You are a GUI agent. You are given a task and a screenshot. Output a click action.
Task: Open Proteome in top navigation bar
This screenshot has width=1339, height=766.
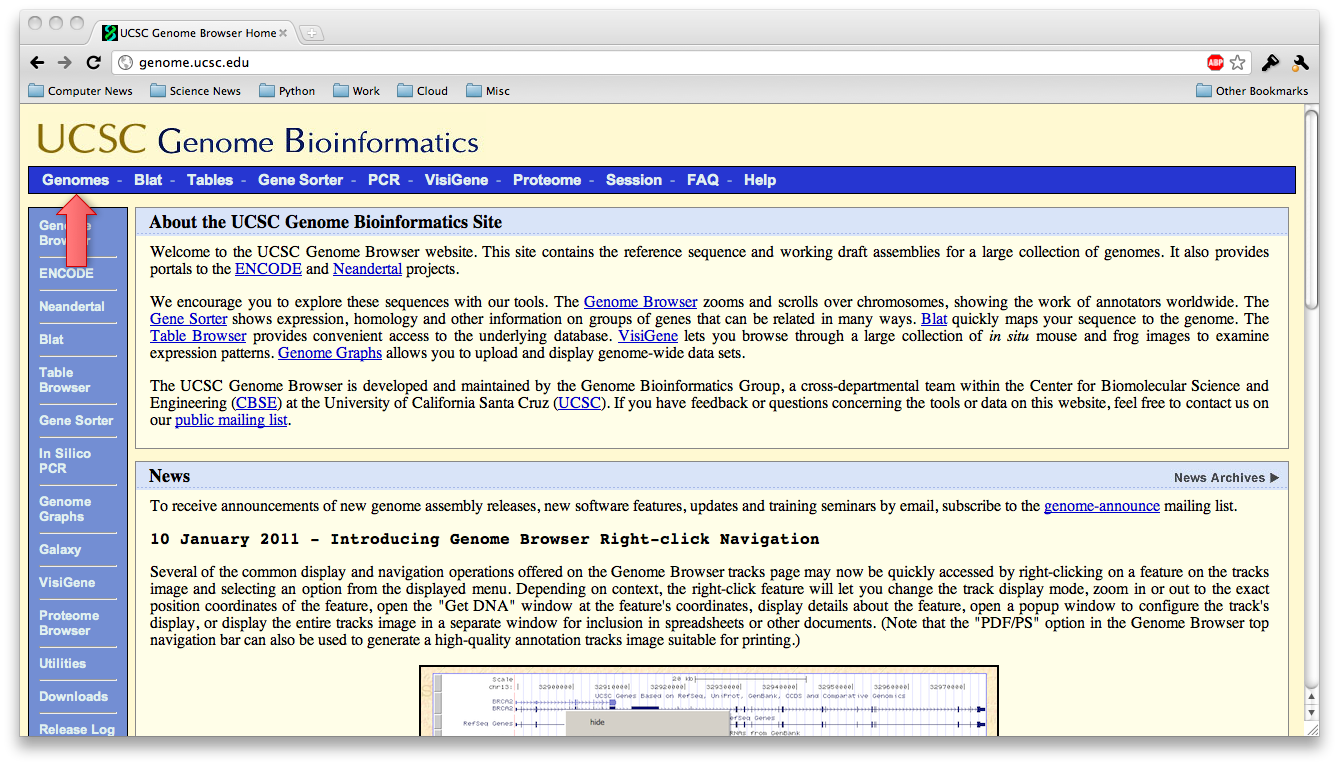click(547, 180)
